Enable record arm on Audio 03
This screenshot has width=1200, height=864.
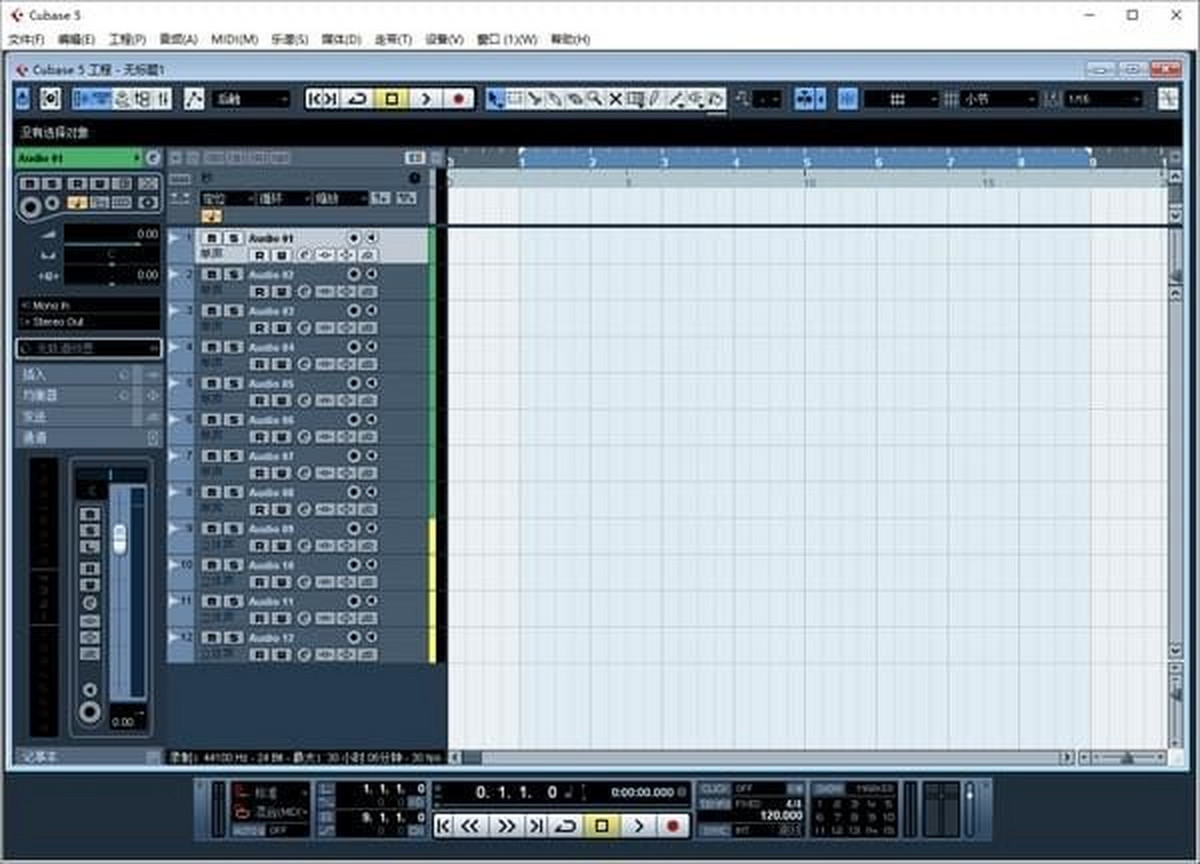point(260,325)
